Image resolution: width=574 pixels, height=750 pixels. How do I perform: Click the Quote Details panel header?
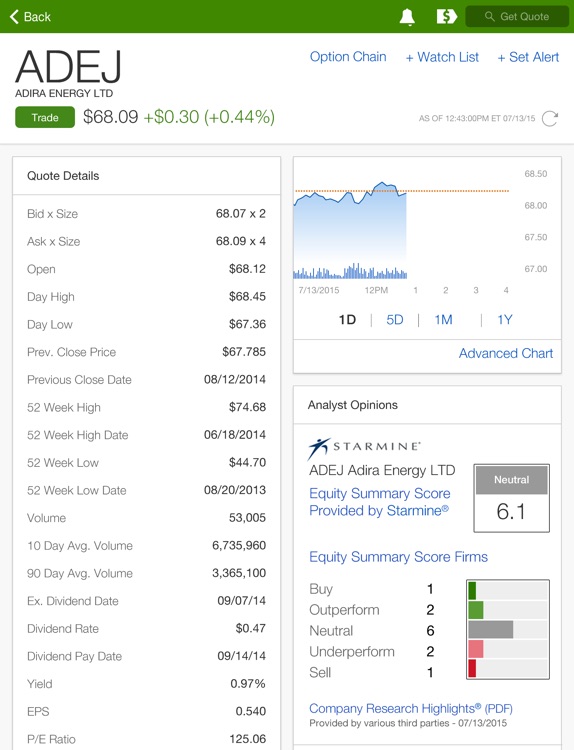click(x=146, y=176)
